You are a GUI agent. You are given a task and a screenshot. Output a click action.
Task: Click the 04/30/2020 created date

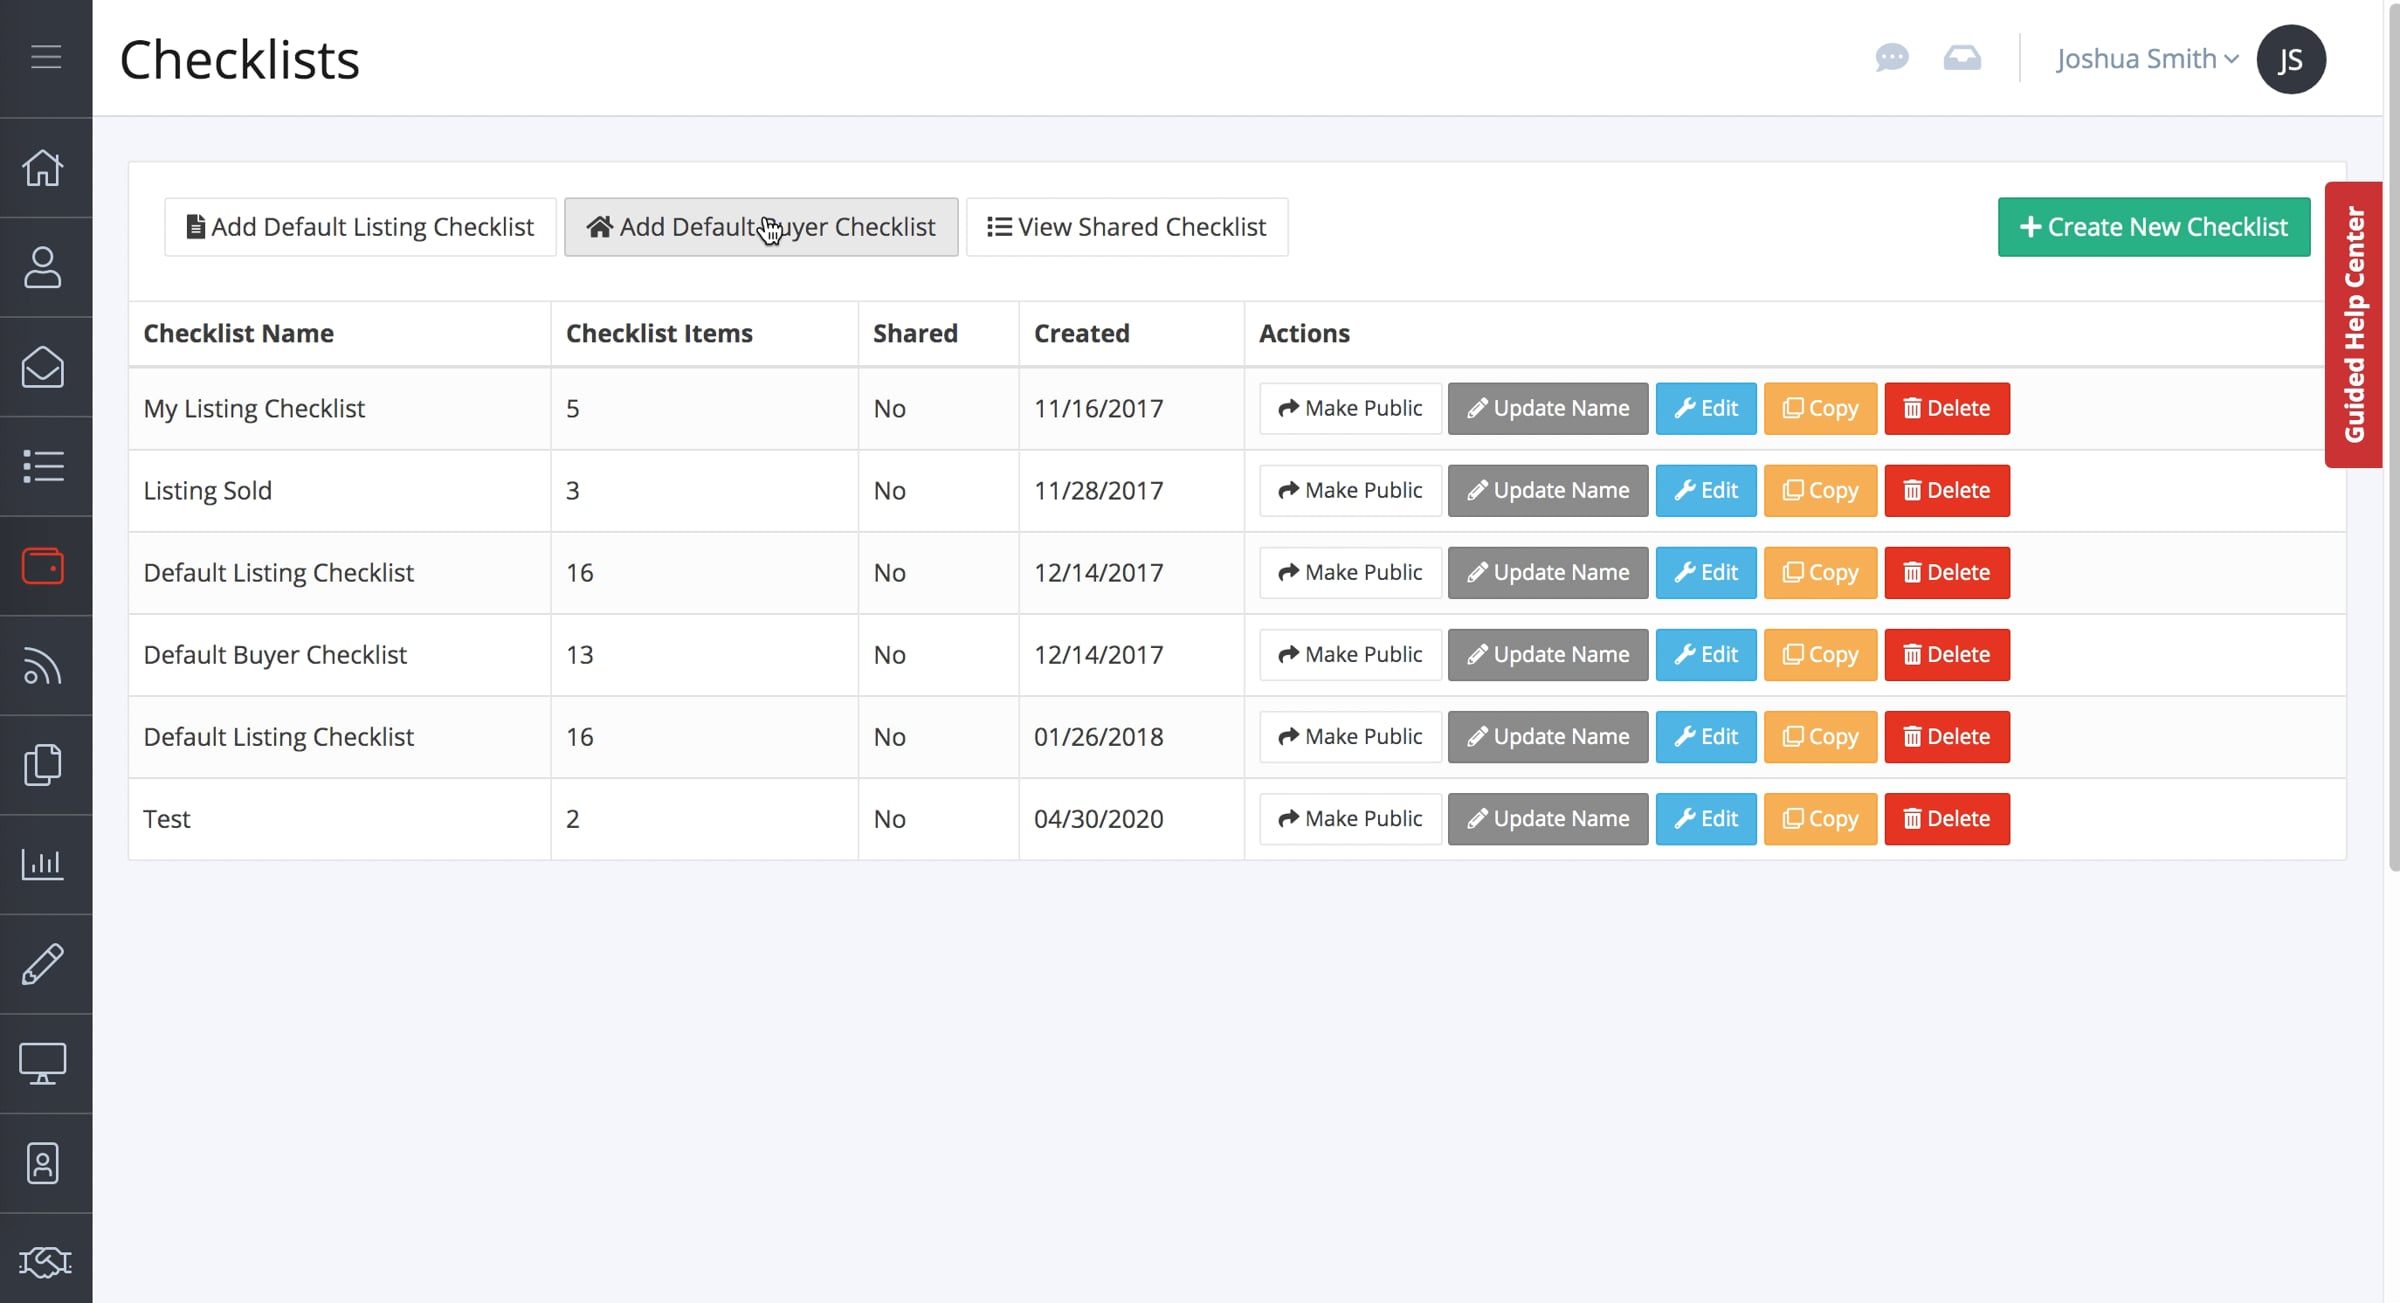[1098, 818]
